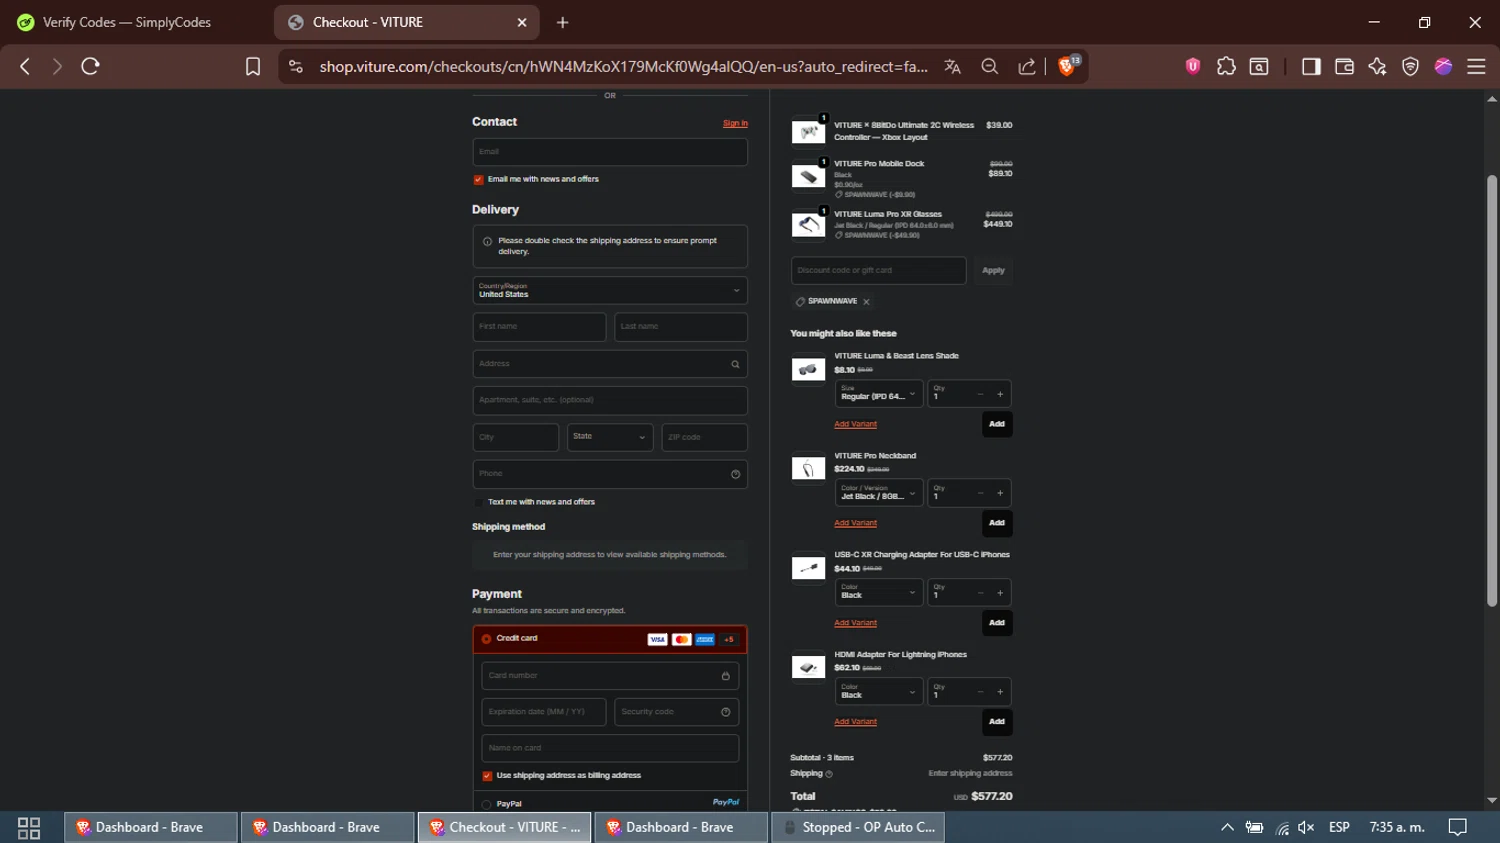The width and height of the screenshot is (1500, 843).
Task: Apply the discount code button
Action: pos(993,271)
